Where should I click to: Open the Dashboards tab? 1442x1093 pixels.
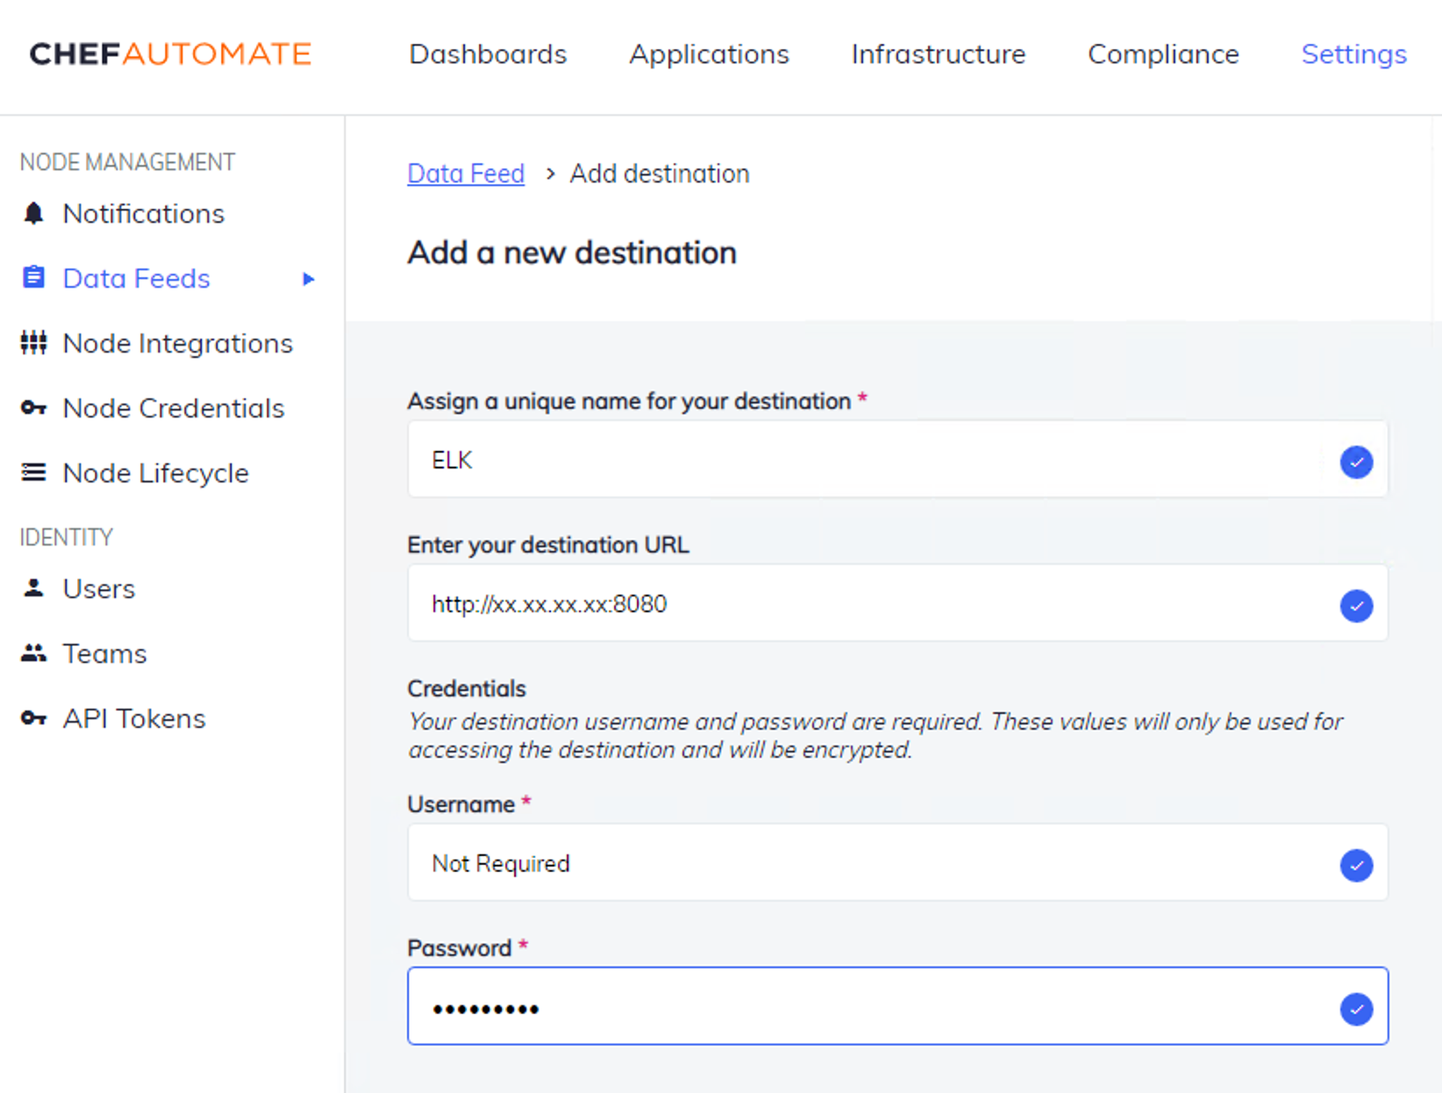(488, 54)
